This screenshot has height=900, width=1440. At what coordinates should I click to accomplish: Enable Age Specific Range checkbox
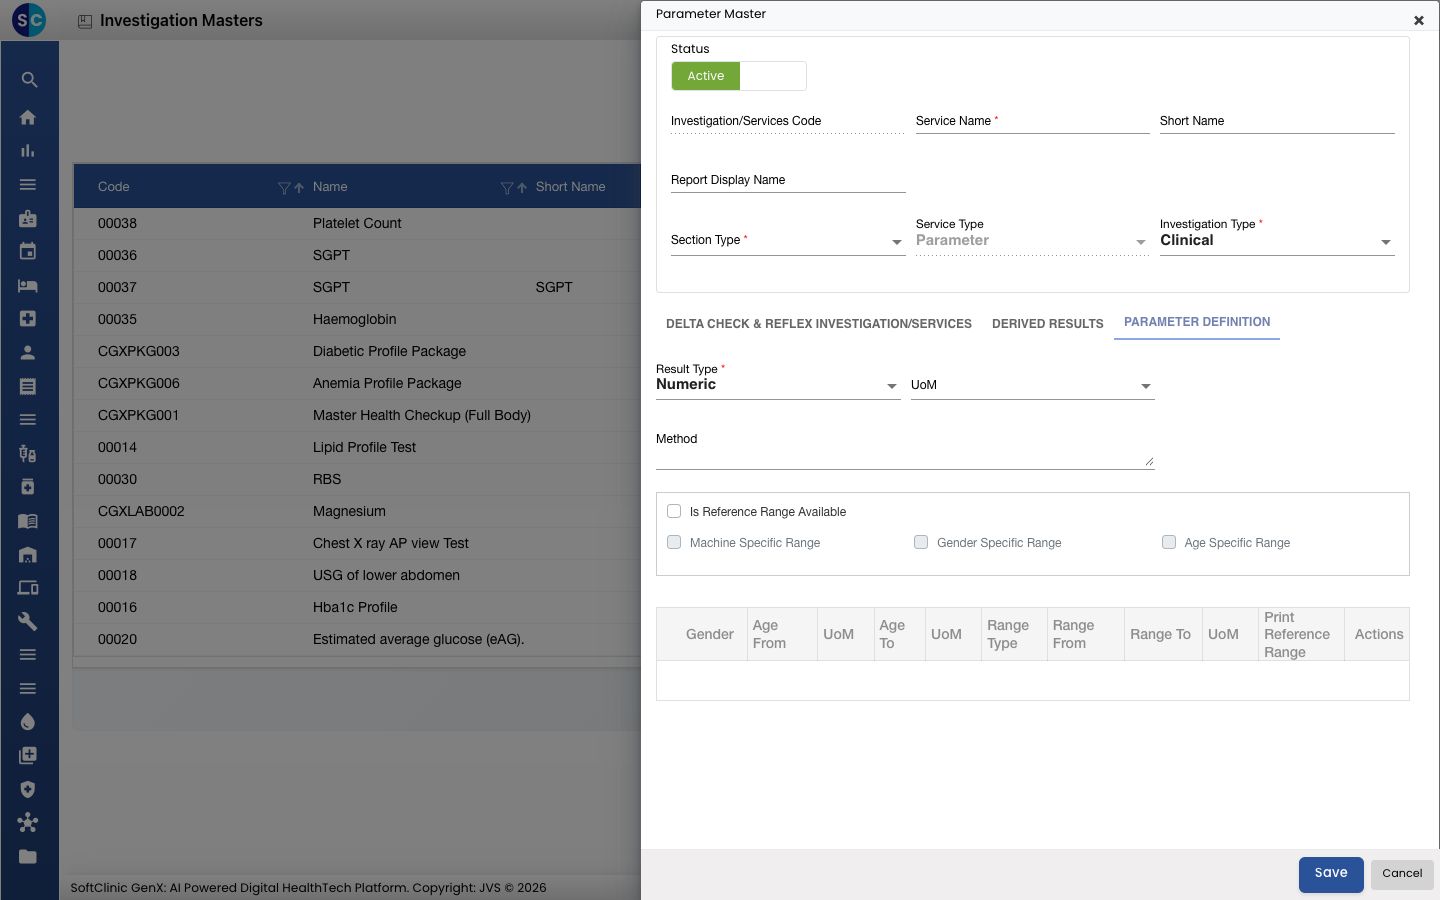pos(1169,542)
